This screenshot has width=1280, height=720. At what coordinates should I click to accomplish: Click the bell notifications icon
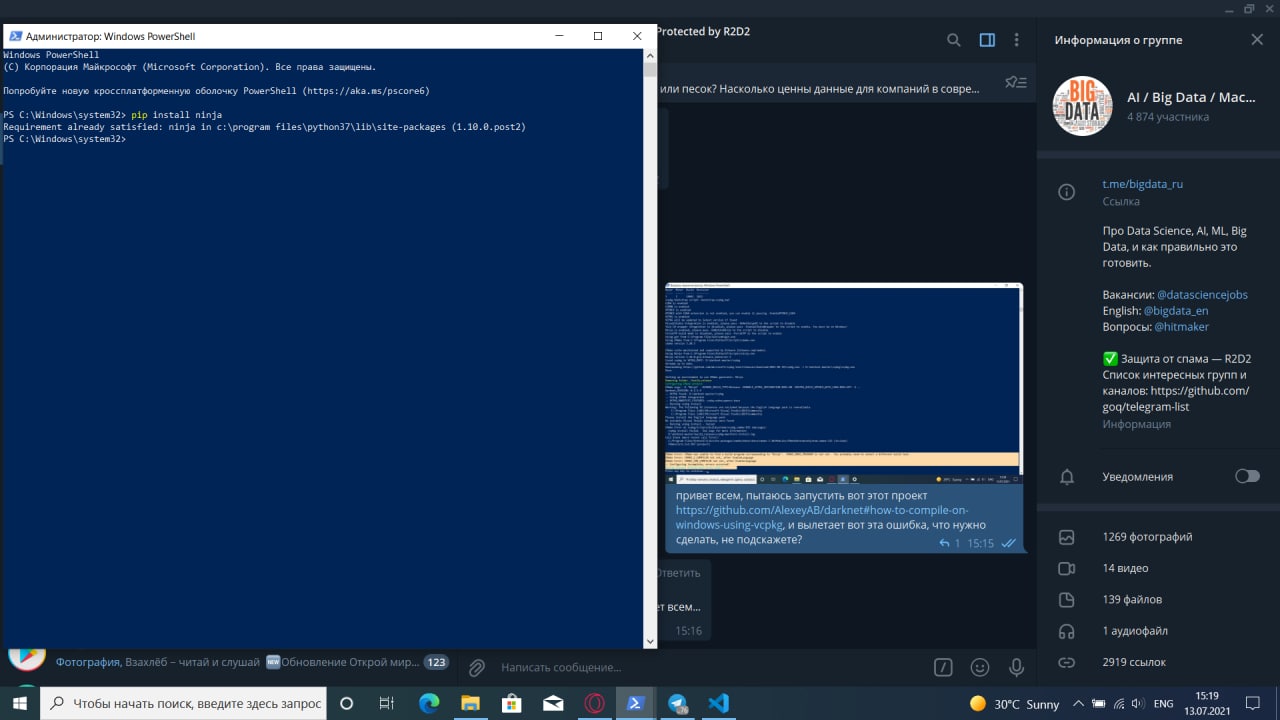[x=1067, y=476]
